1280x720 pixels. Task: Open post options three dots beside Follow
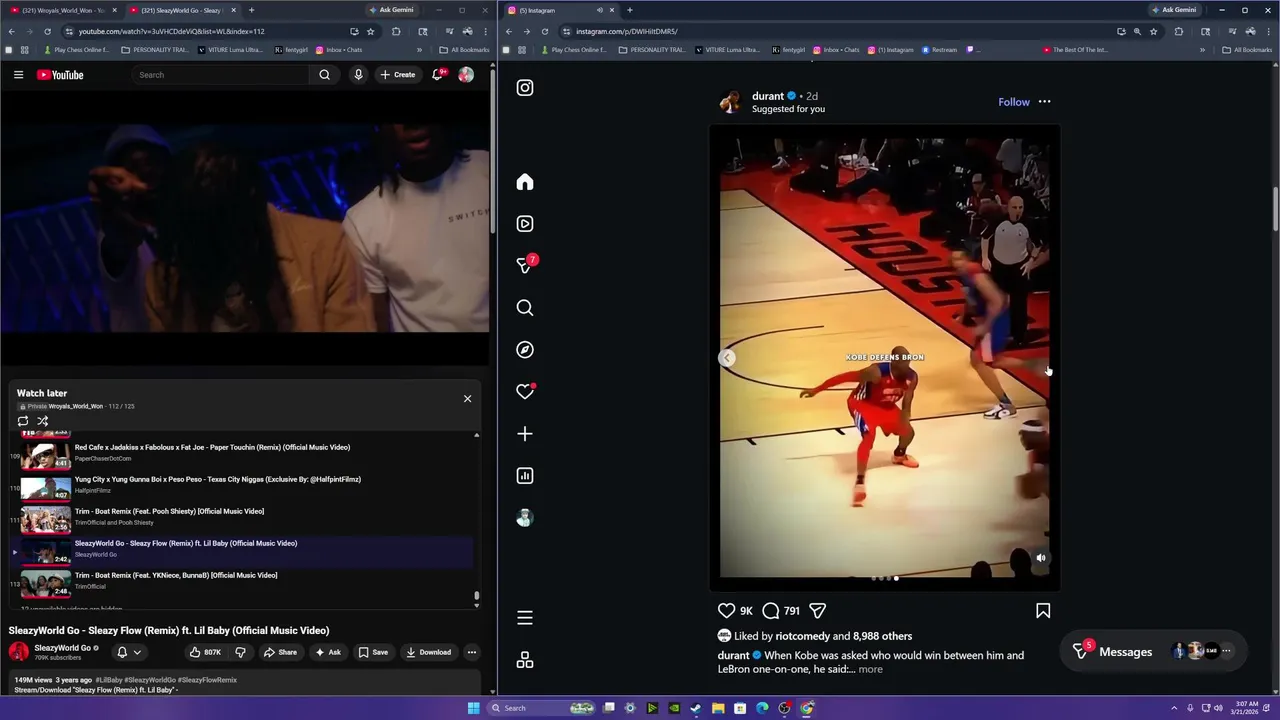pyautogui.click(x=1044, y=102)
